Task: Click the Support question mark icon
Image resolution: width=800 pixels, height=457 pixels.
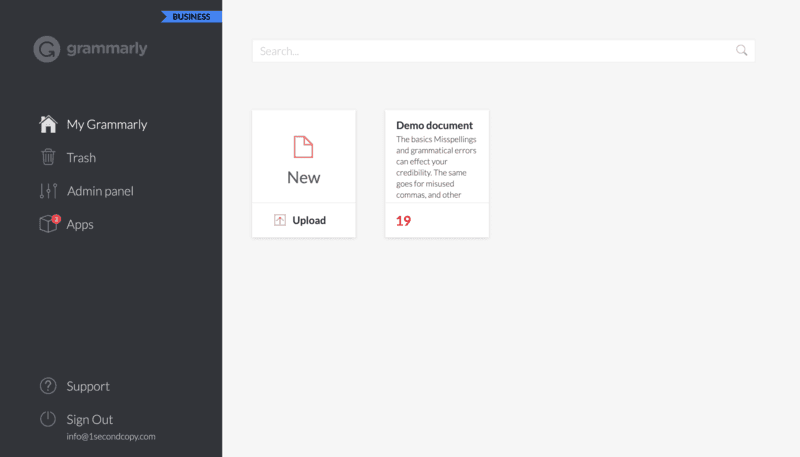Action: 48,386
